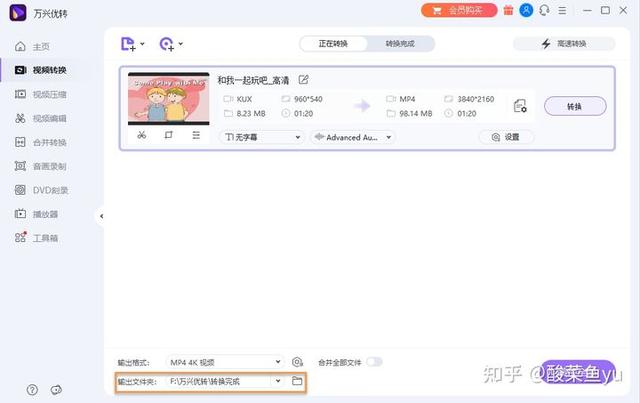Open the Advanced Audio track dropdown

[353, 137]
